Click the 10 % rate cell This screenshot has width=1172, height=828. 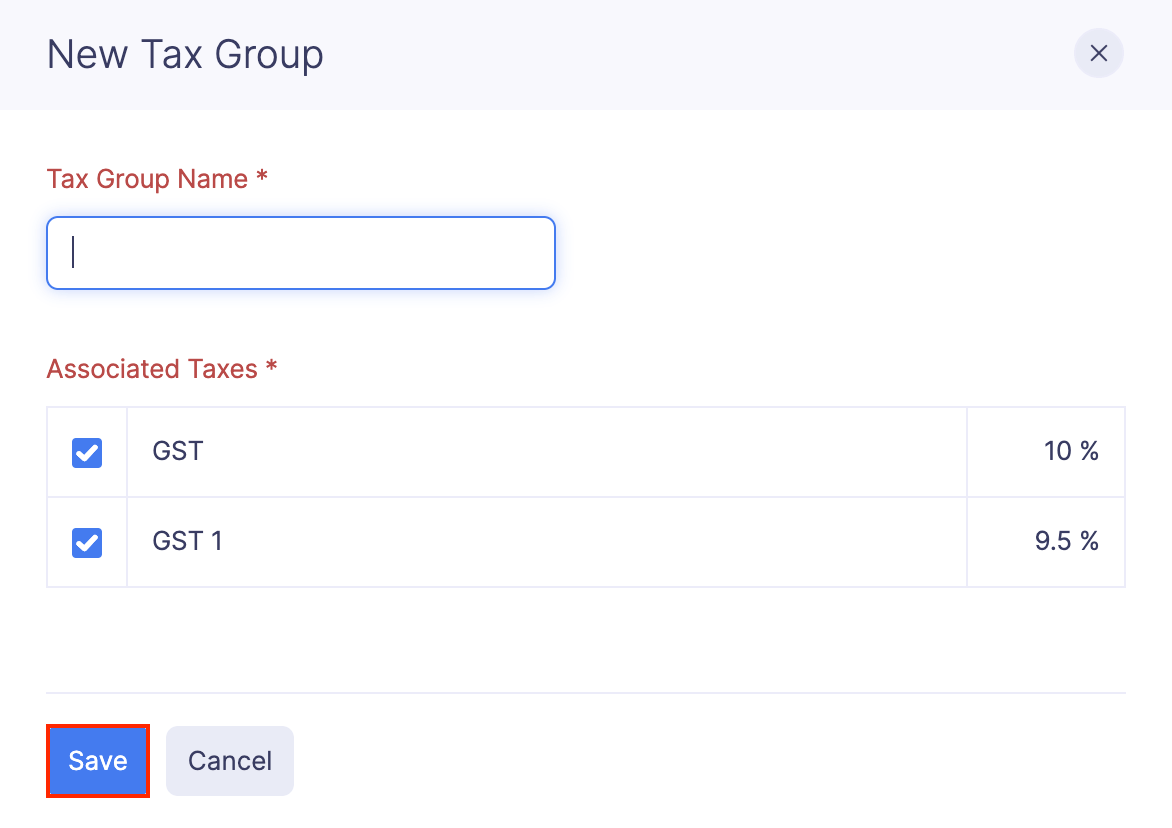(1070, 452)
